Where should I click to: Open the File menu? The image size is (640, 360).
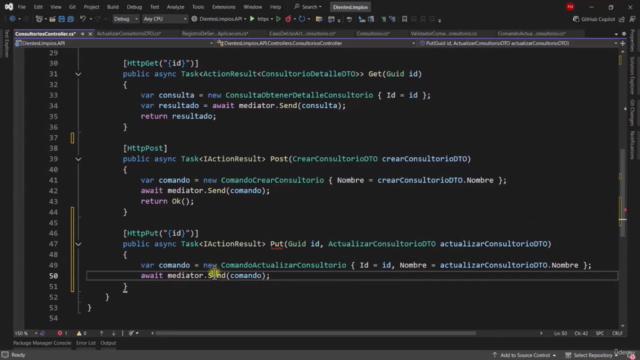[22, 7]
